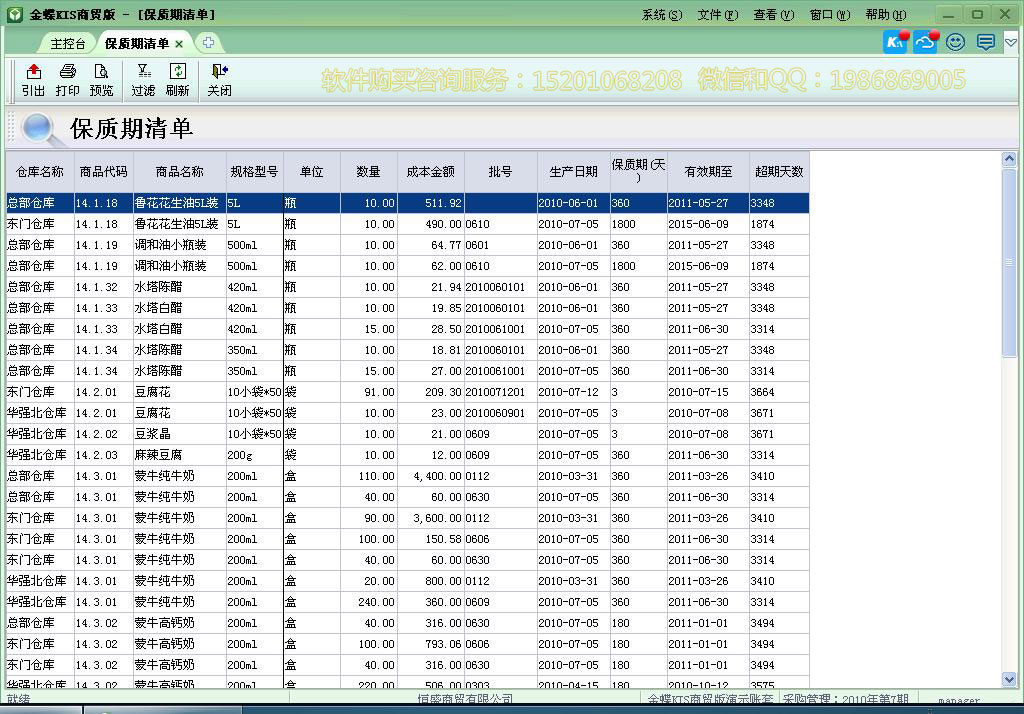This screenshot has height=714, width=1024.
Task: Click the cloud sync icon with notification badge
Action: coord(923,42)
